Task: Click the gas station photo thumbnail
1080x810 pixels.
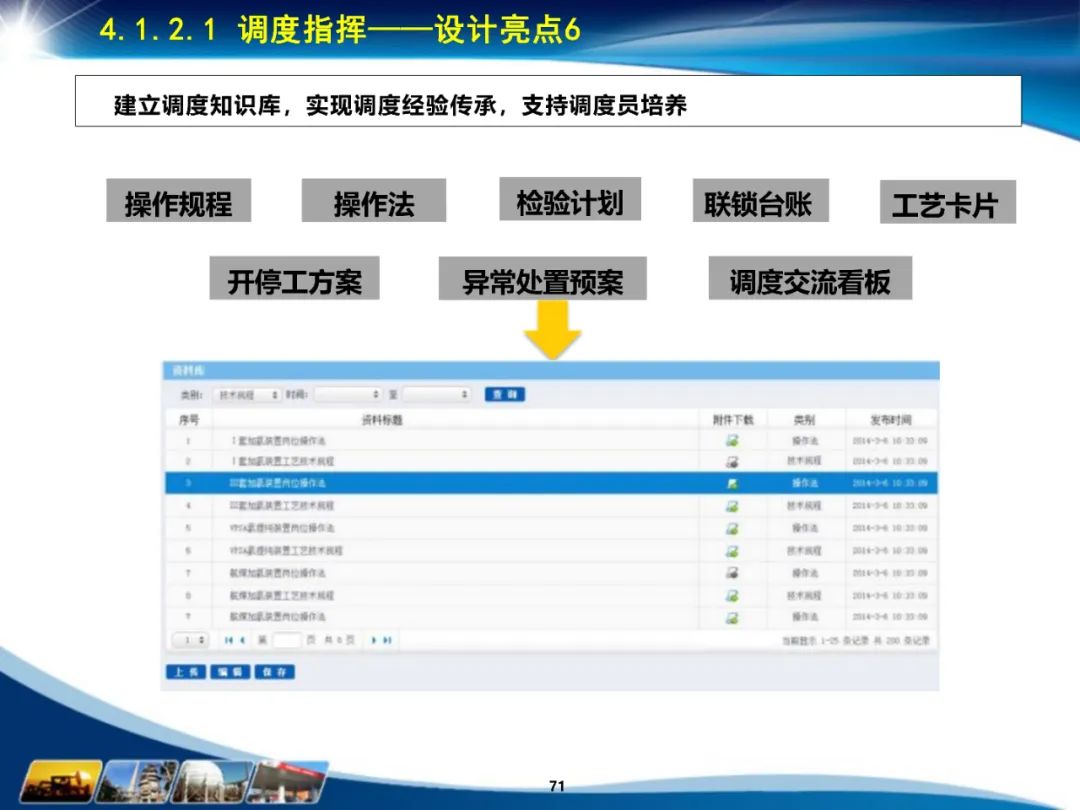Action: 288,782
